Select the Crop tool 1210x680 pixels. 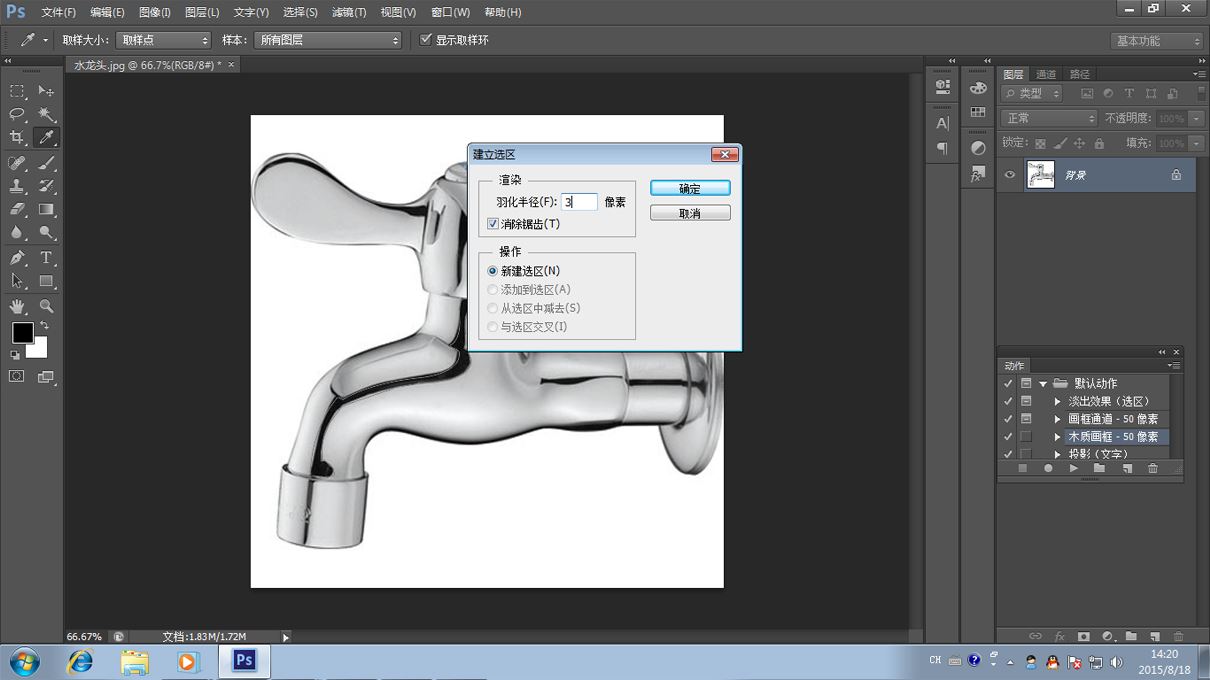pyautogui.click(x=17, y=138)
